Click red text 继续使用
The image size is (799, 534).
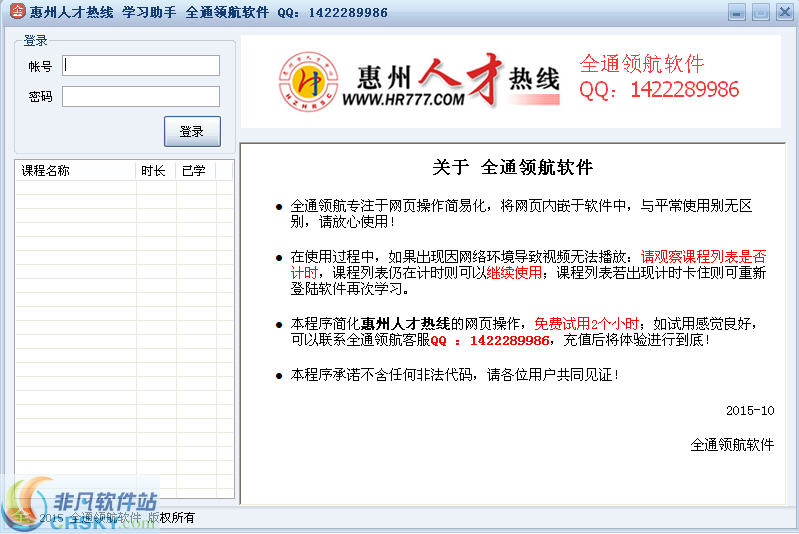click(x=514, y=273)
